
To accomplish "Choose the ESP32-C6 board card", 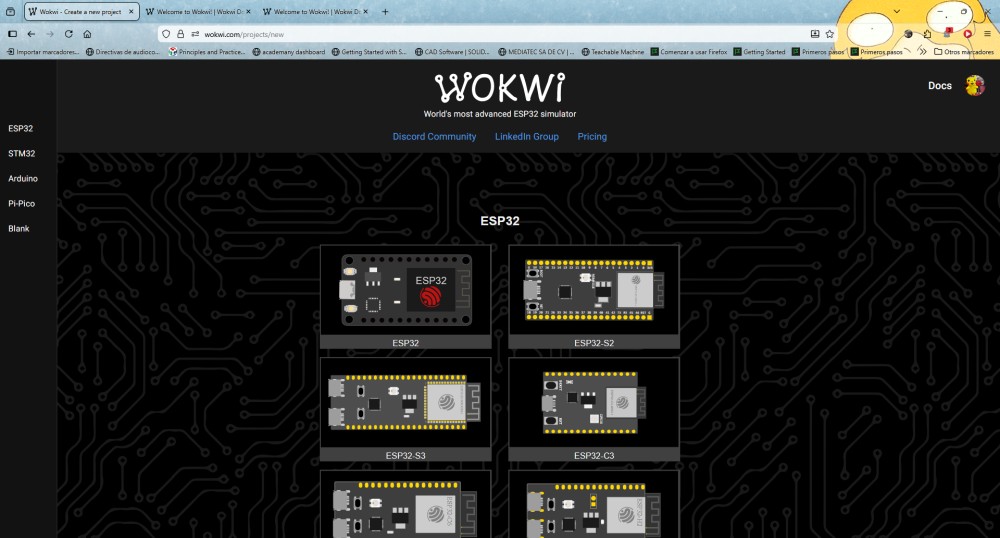I will point(406,505).
